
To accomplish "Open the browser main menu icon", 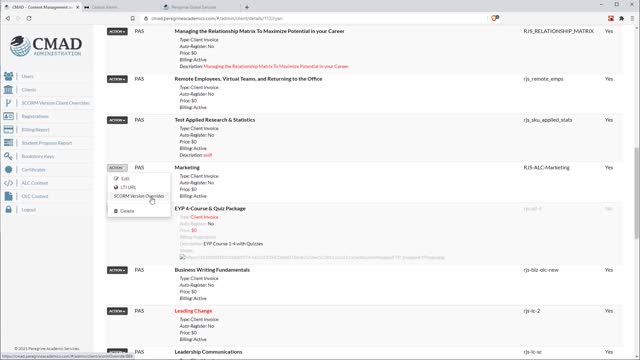I will pyautogui.click(x=632, y=18).
